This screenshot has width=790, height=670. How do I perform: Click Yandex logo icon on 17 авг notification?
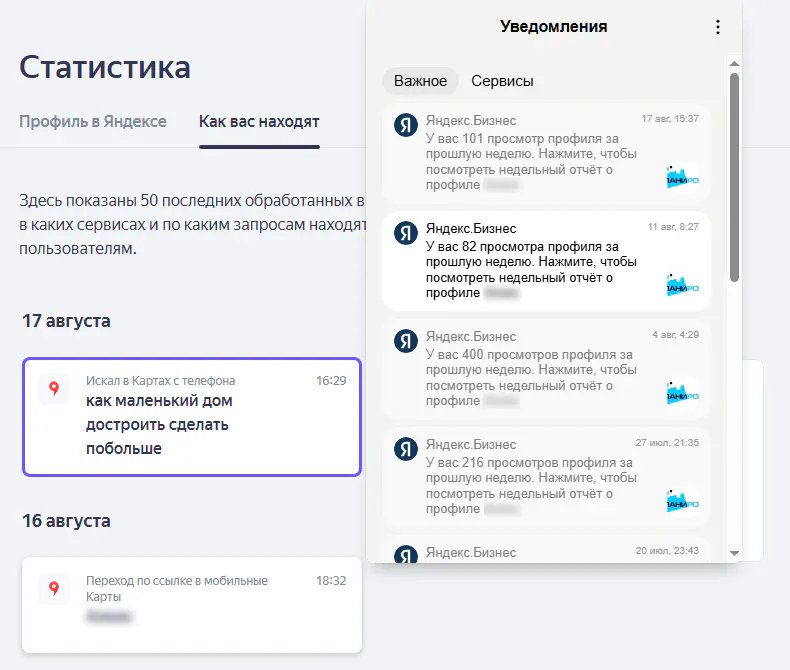tap(406, 125)
